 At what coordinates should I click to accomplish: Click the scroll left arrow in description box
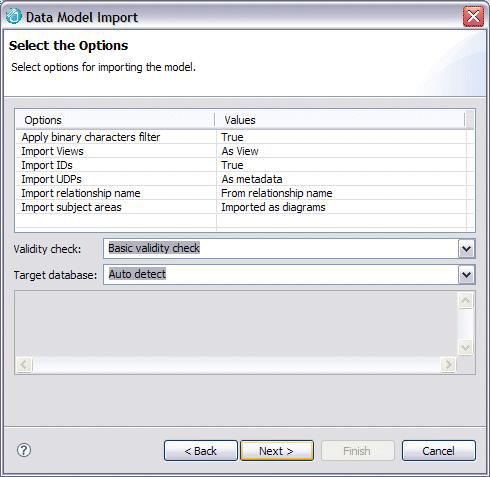tap(24, 364)
